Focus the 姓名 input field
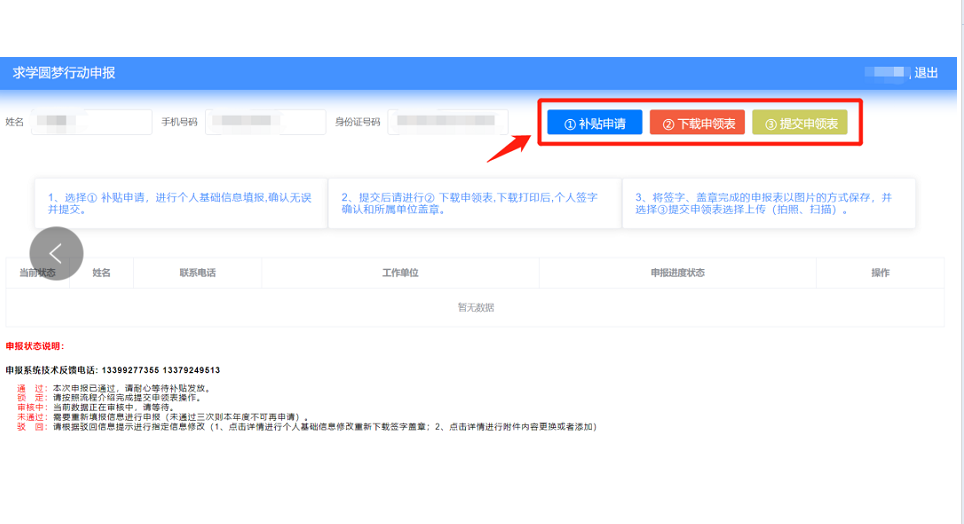The image size is (964, 524). click(92, 122)
